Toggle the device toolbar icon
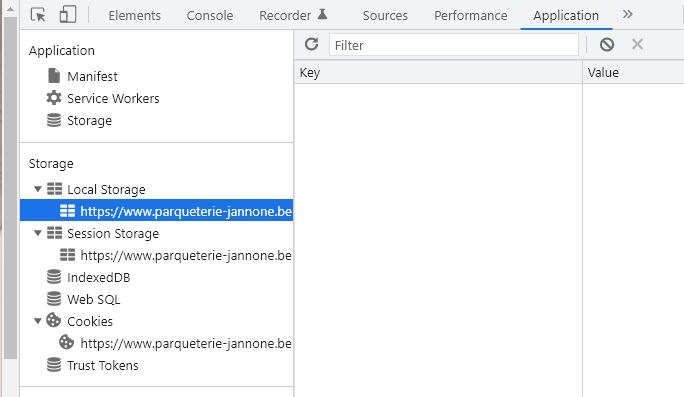This screenshot has width=684, height=397. (x=68, y=14)
